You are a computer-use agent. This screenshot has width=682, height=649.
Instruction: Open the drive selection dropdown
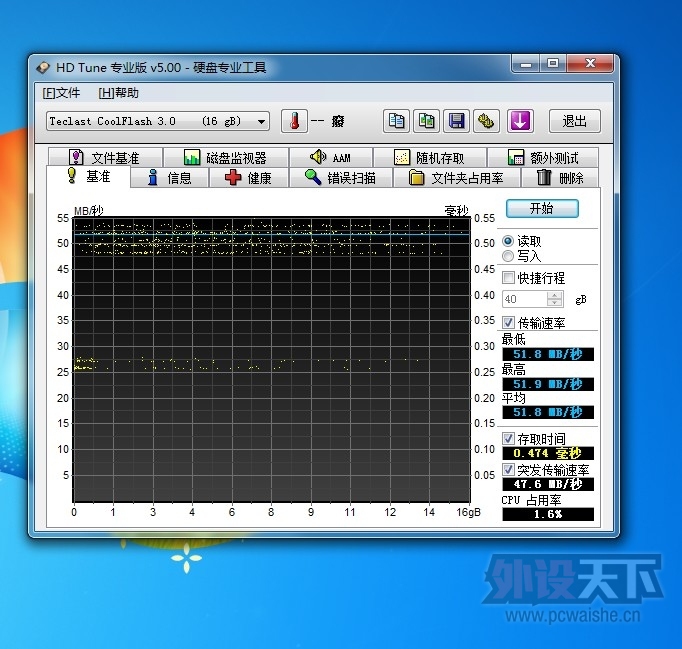[x=158, y=121]
